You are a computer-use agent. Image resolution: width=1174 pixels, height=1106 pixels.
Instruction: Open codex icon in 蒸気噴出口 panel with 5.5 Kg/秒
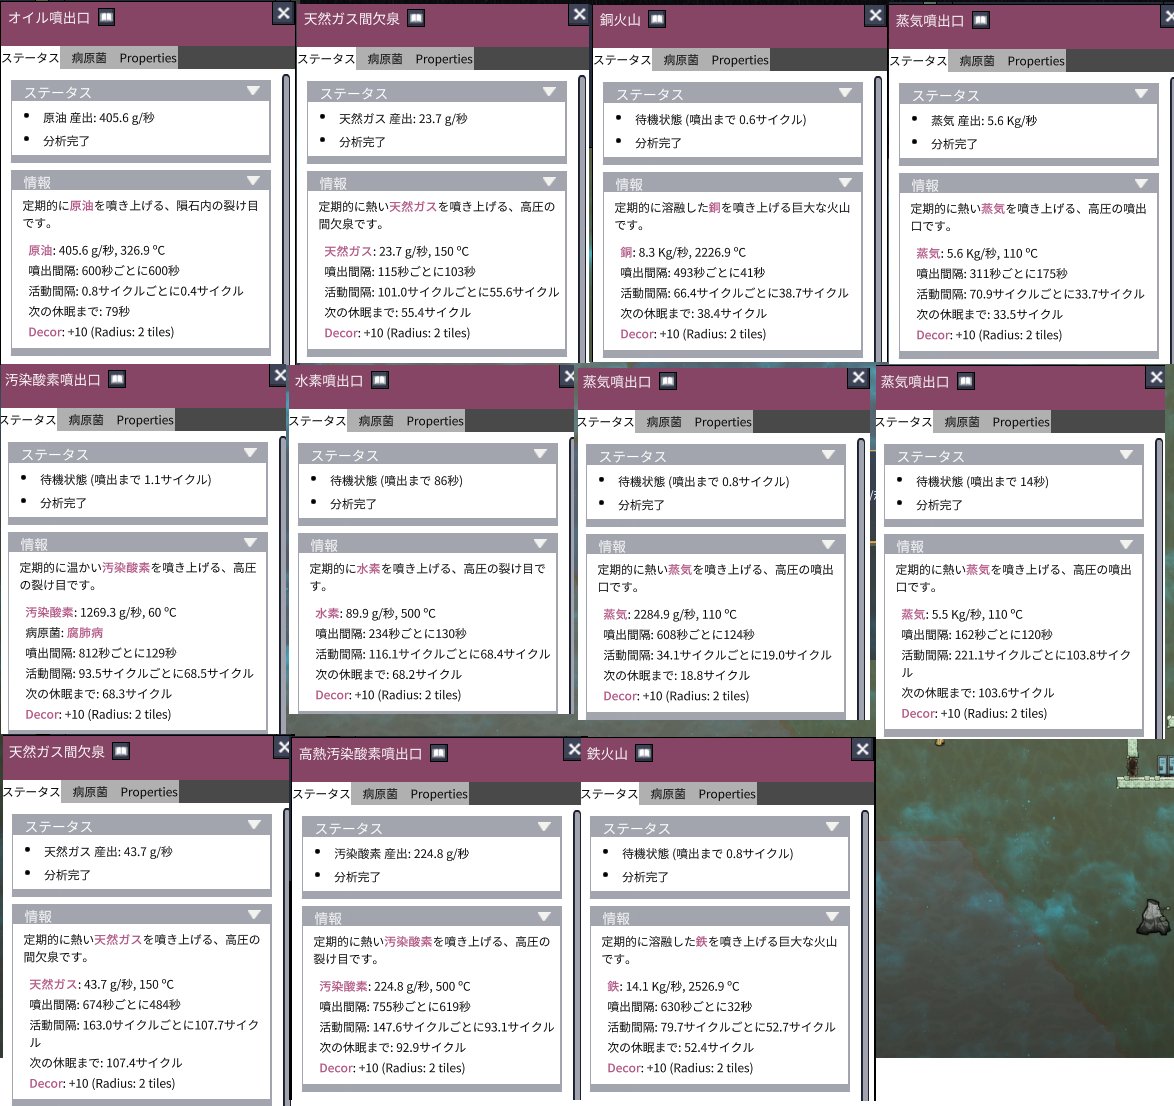[966, 381]
